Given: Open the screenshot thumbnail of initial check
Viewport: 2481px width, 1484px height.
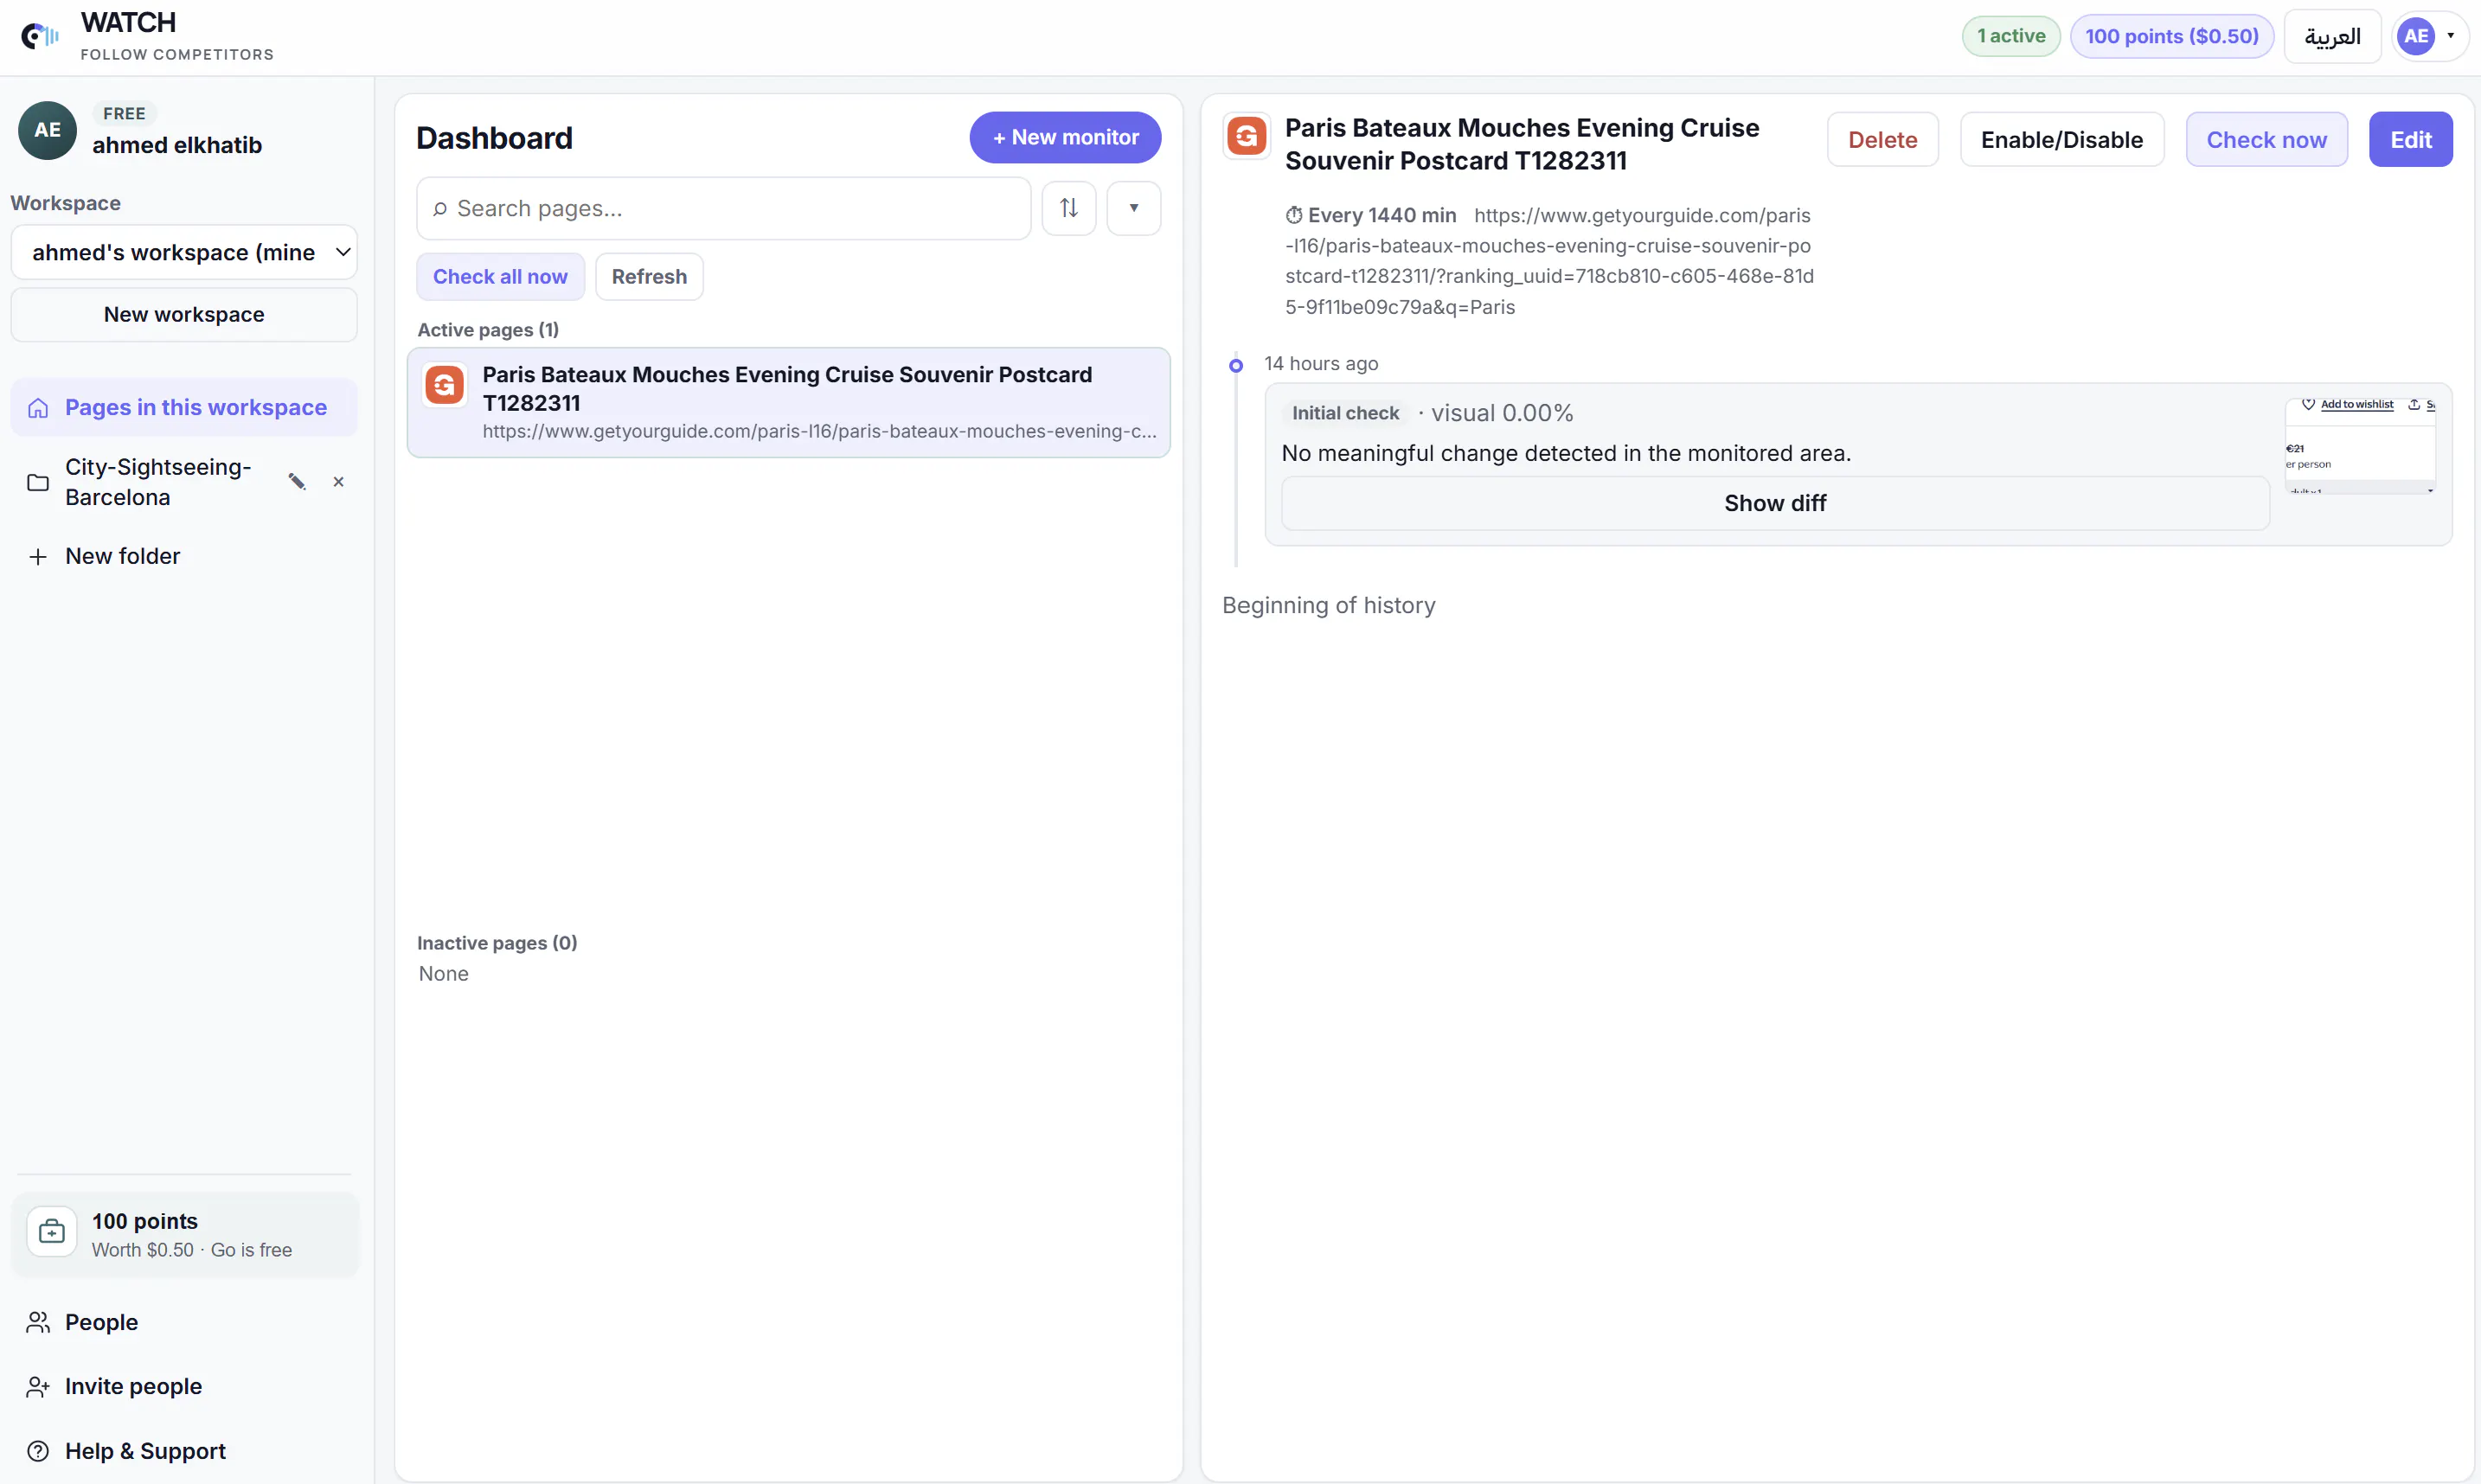Looking at the screenshot, I should pyautogui.click(x=2360, y=445).
